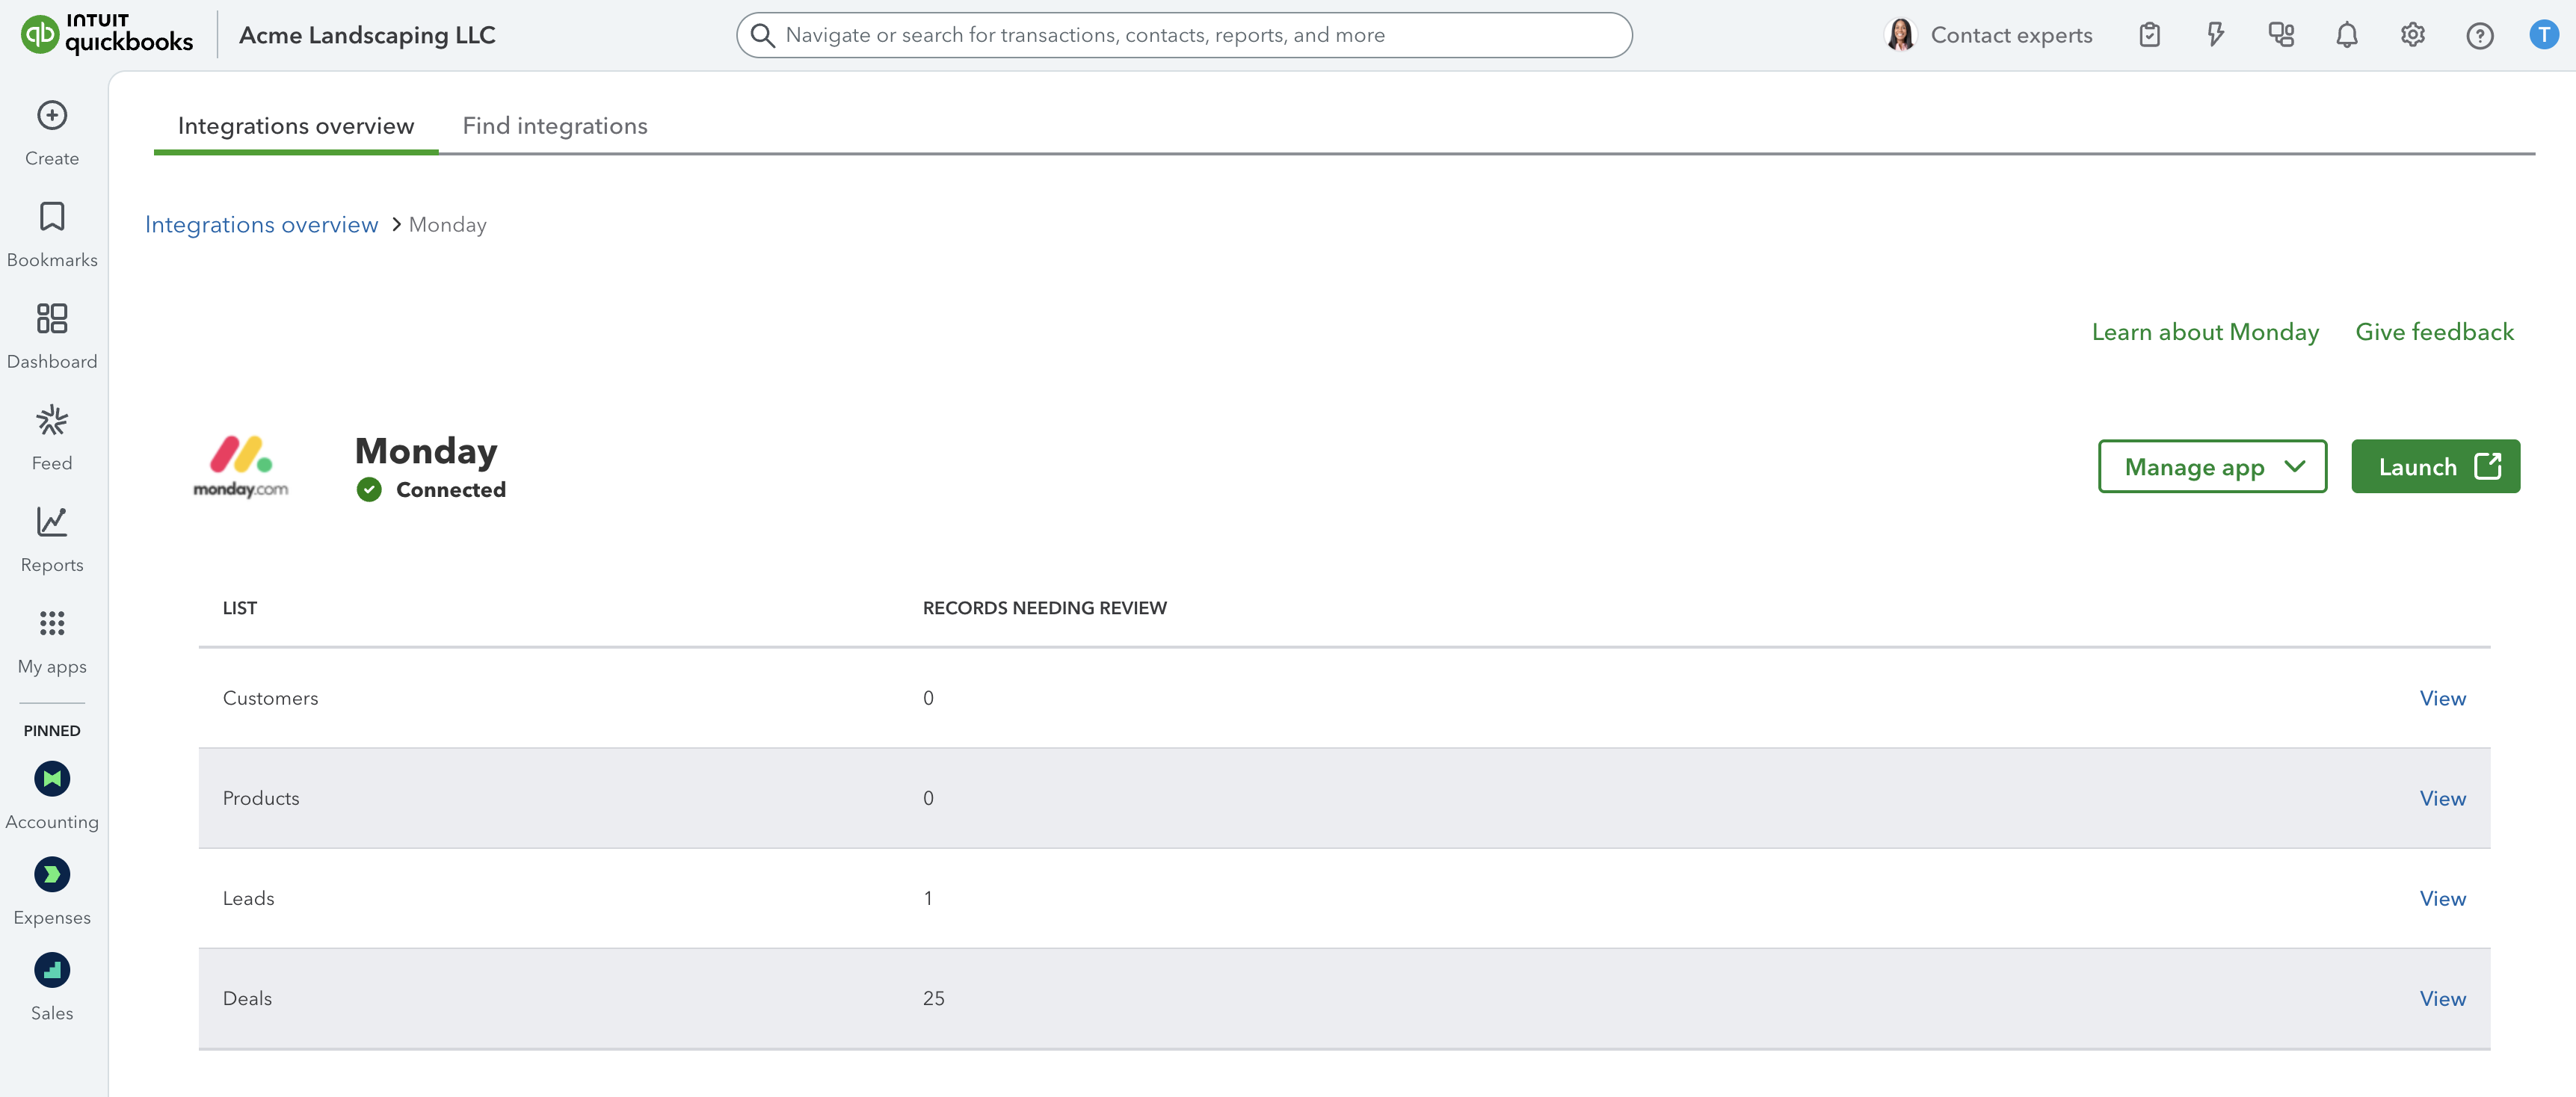Image resolution: width=2576 pixels, height=1097 pixels.
Task: Switch to Integrations overview tab
Action: pyautogui.click(x=296, y=126)
